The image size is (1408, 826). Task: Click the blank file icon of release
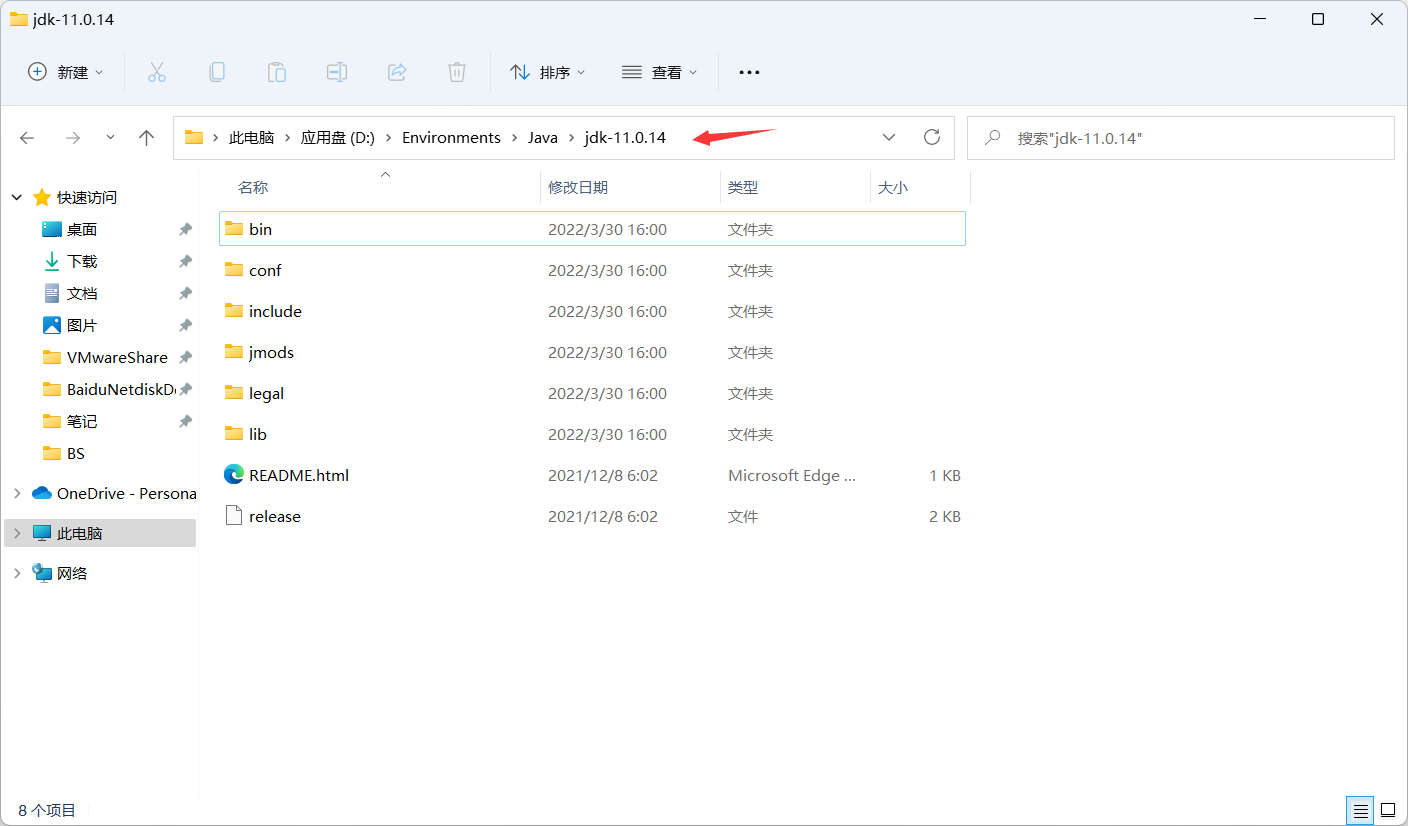pyautogui.click(x=234, y=516)
